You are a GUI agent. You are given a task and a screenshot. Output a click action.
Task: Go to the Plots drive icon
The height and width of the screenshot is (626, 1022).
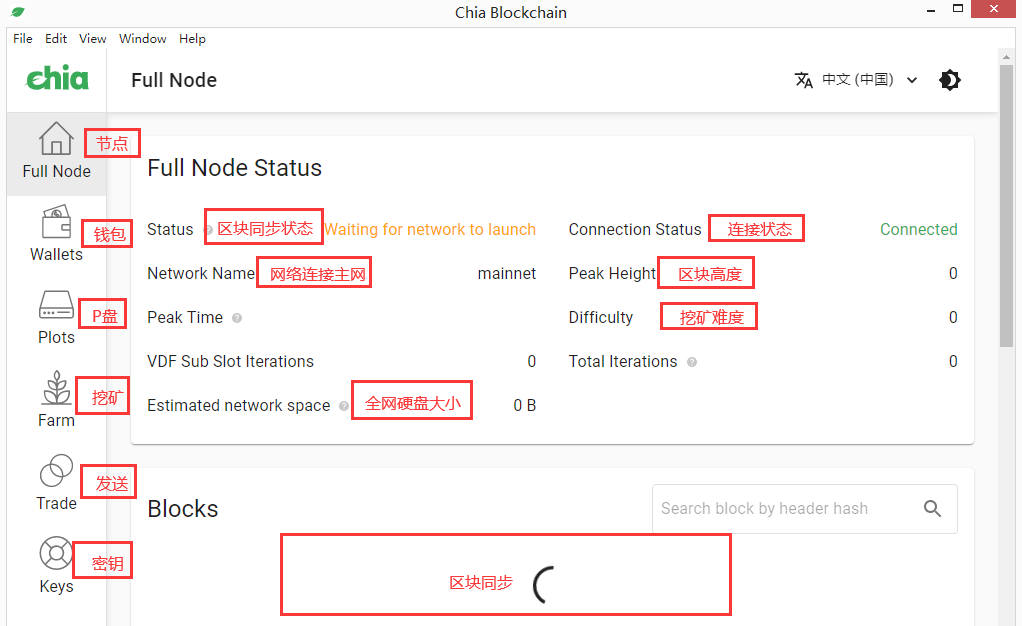click(x=56, y=305)
